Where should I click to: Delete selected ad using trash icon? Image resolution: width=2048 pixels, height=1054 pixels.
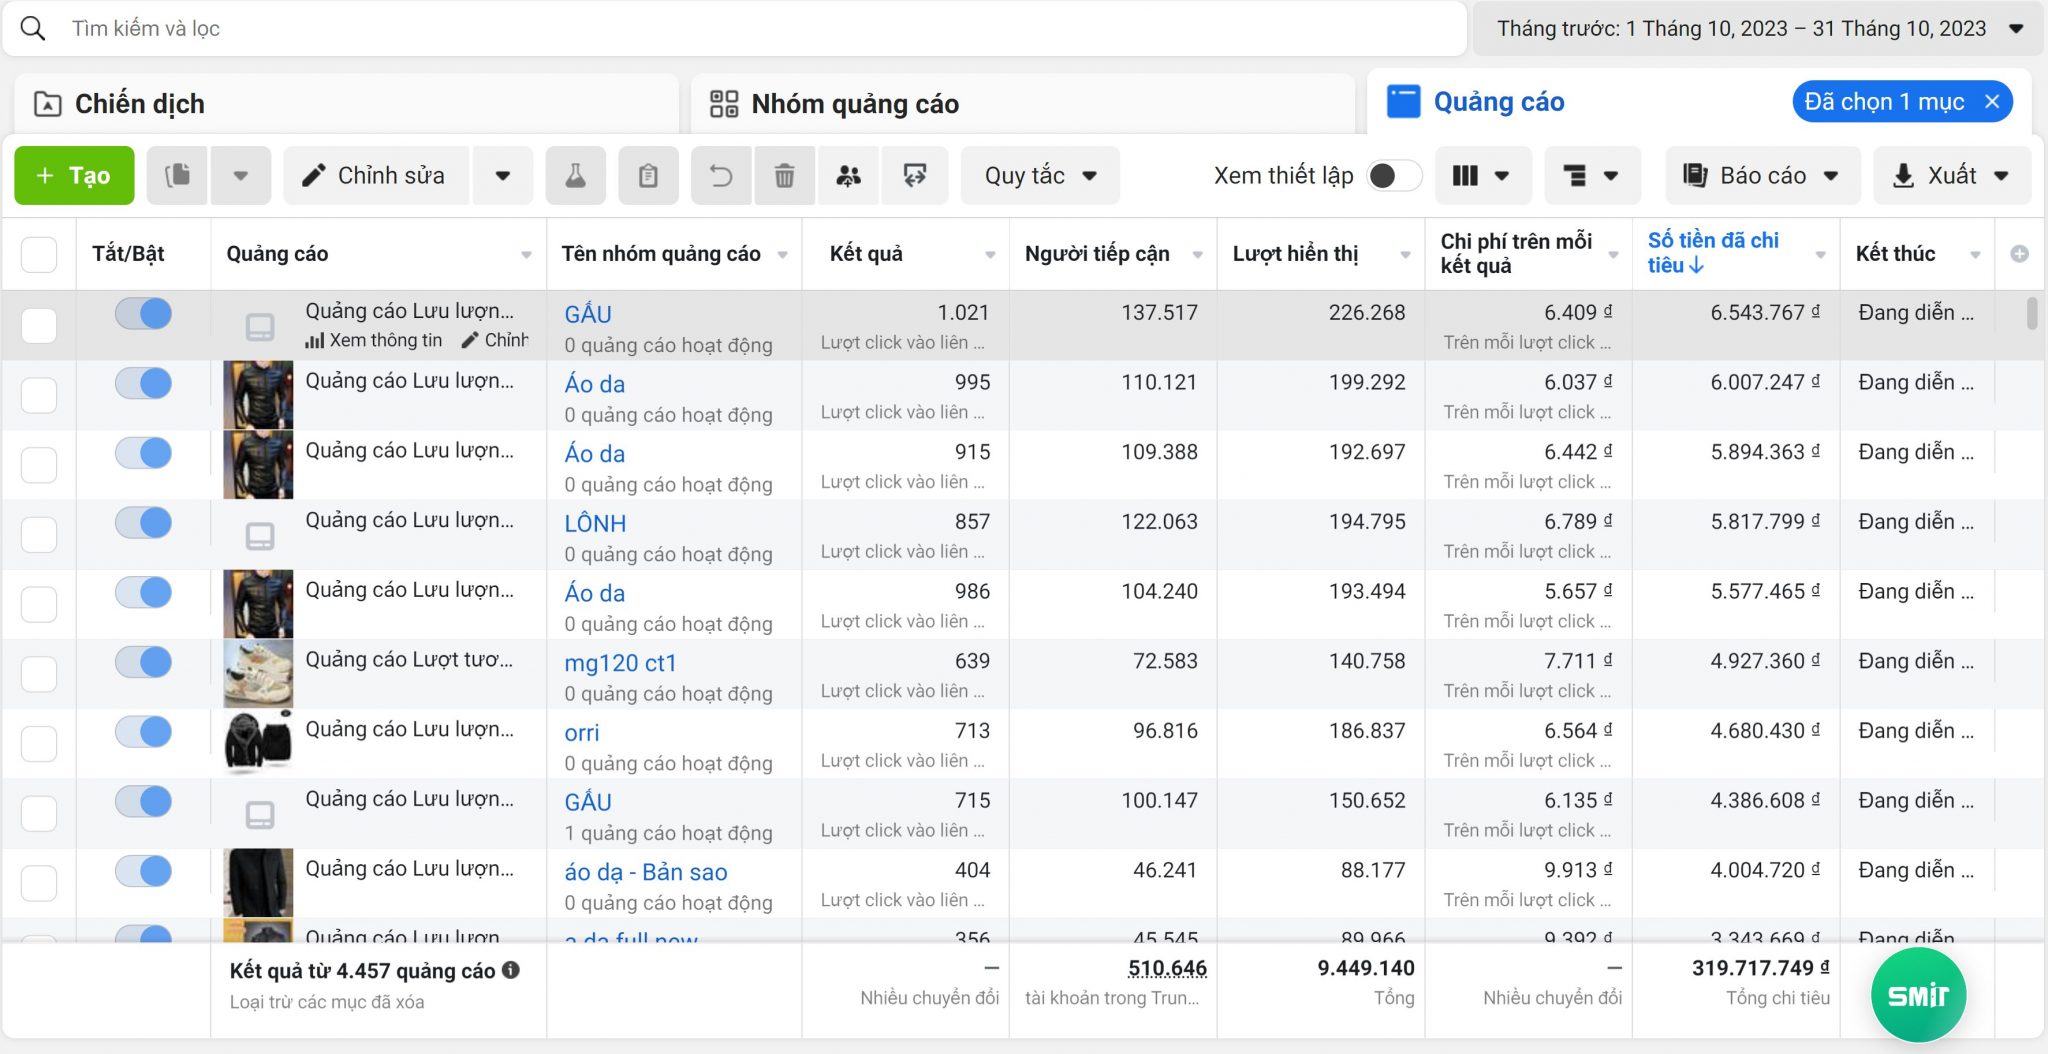pyautogui.click(x=784, y=175)
